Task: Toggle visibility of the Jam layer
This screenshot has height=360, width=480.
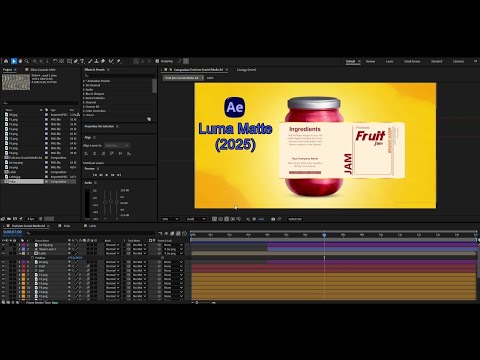Action: click(3, 271)
